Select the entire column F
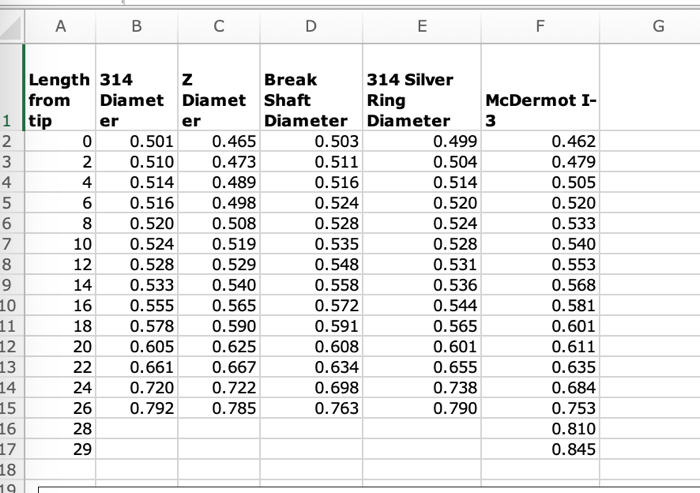 click(x=541, y=28)
